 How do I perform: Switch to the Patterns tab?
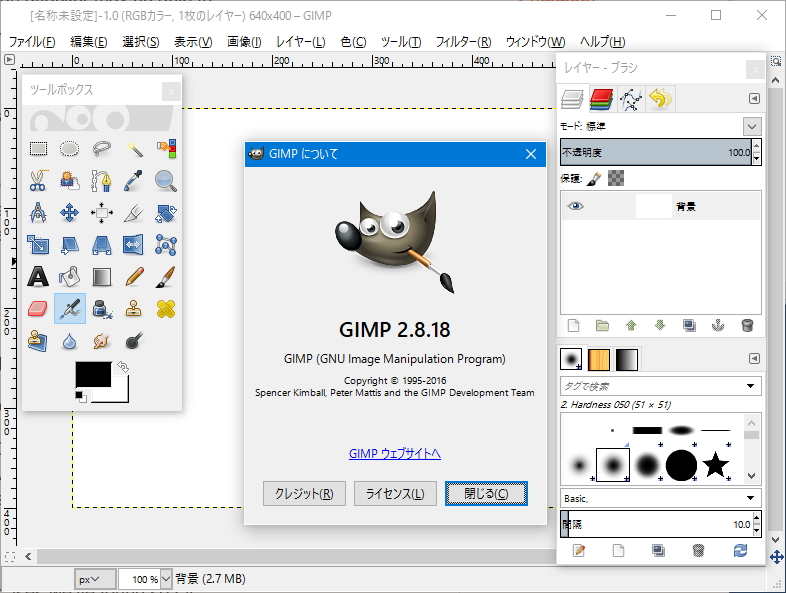click(x=599, y=359)
